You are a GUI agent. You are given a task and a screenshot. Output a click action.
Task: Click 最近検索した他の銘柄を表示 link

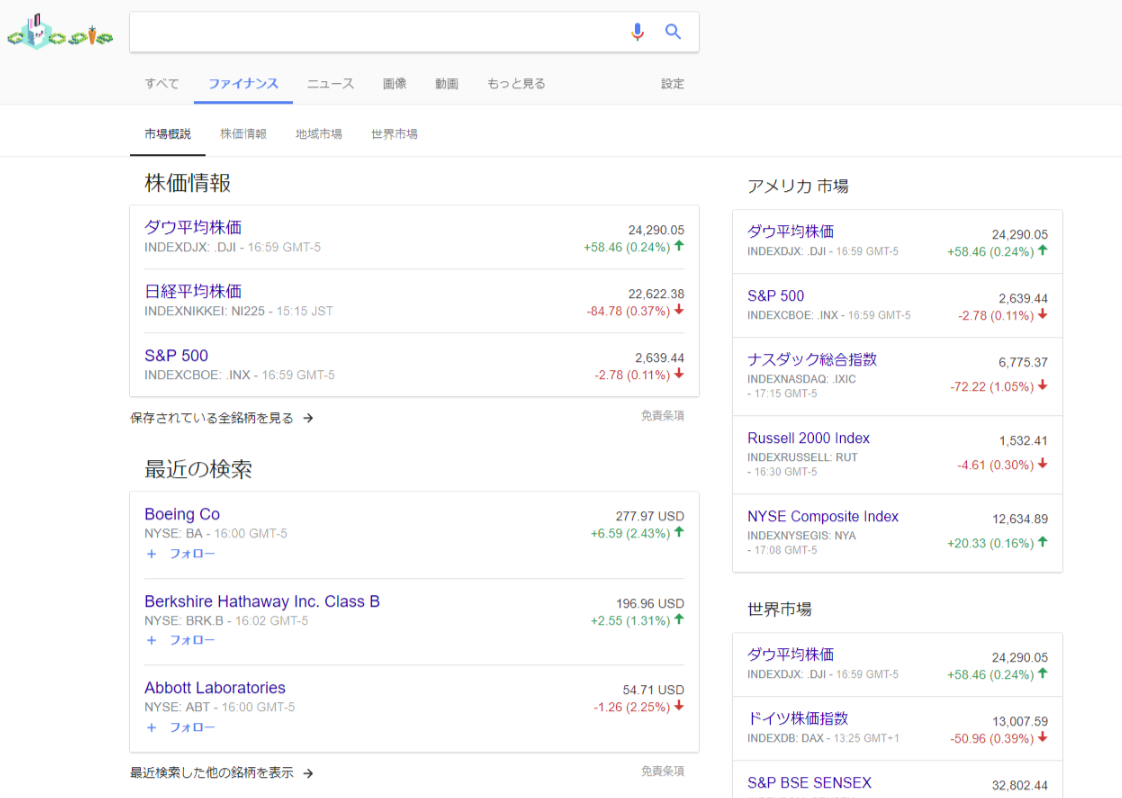click(x=212, y=773)
